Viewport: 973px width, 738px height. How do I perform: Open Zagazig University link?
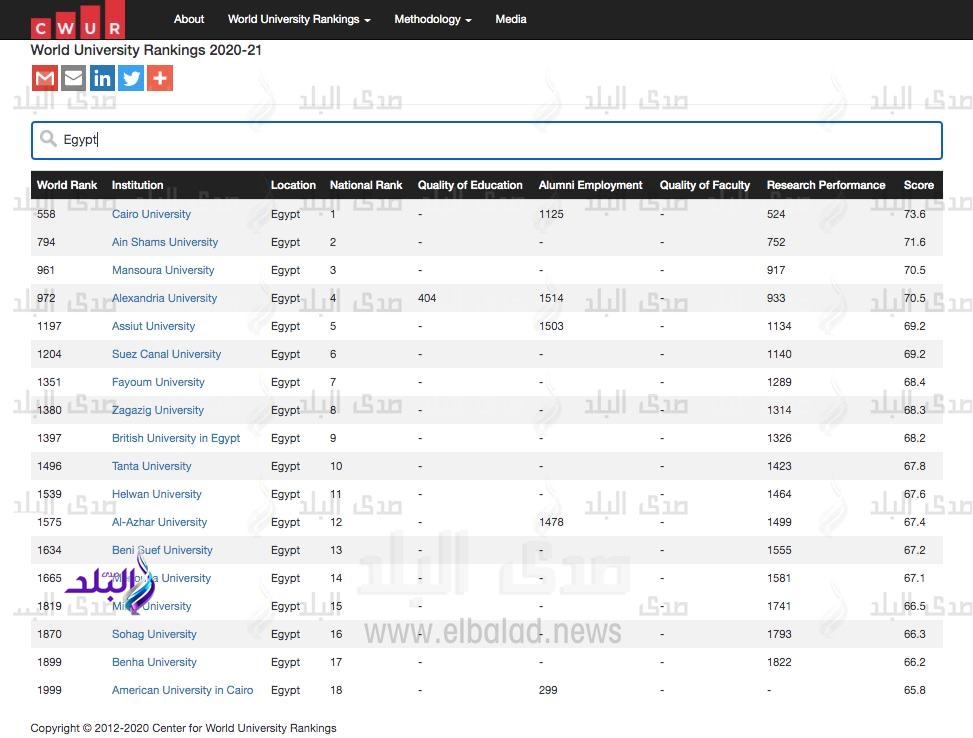(x=158, y=410)
